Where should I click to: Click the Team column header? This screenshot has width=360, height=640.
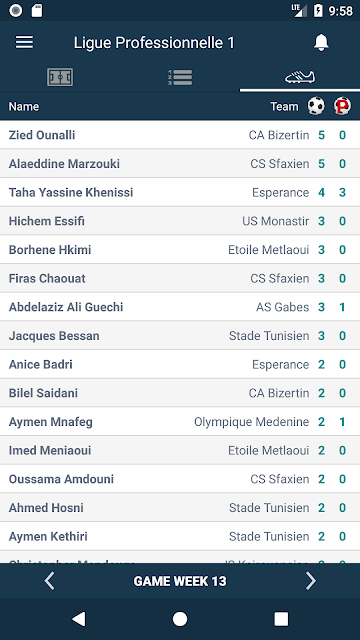[284, 107]
